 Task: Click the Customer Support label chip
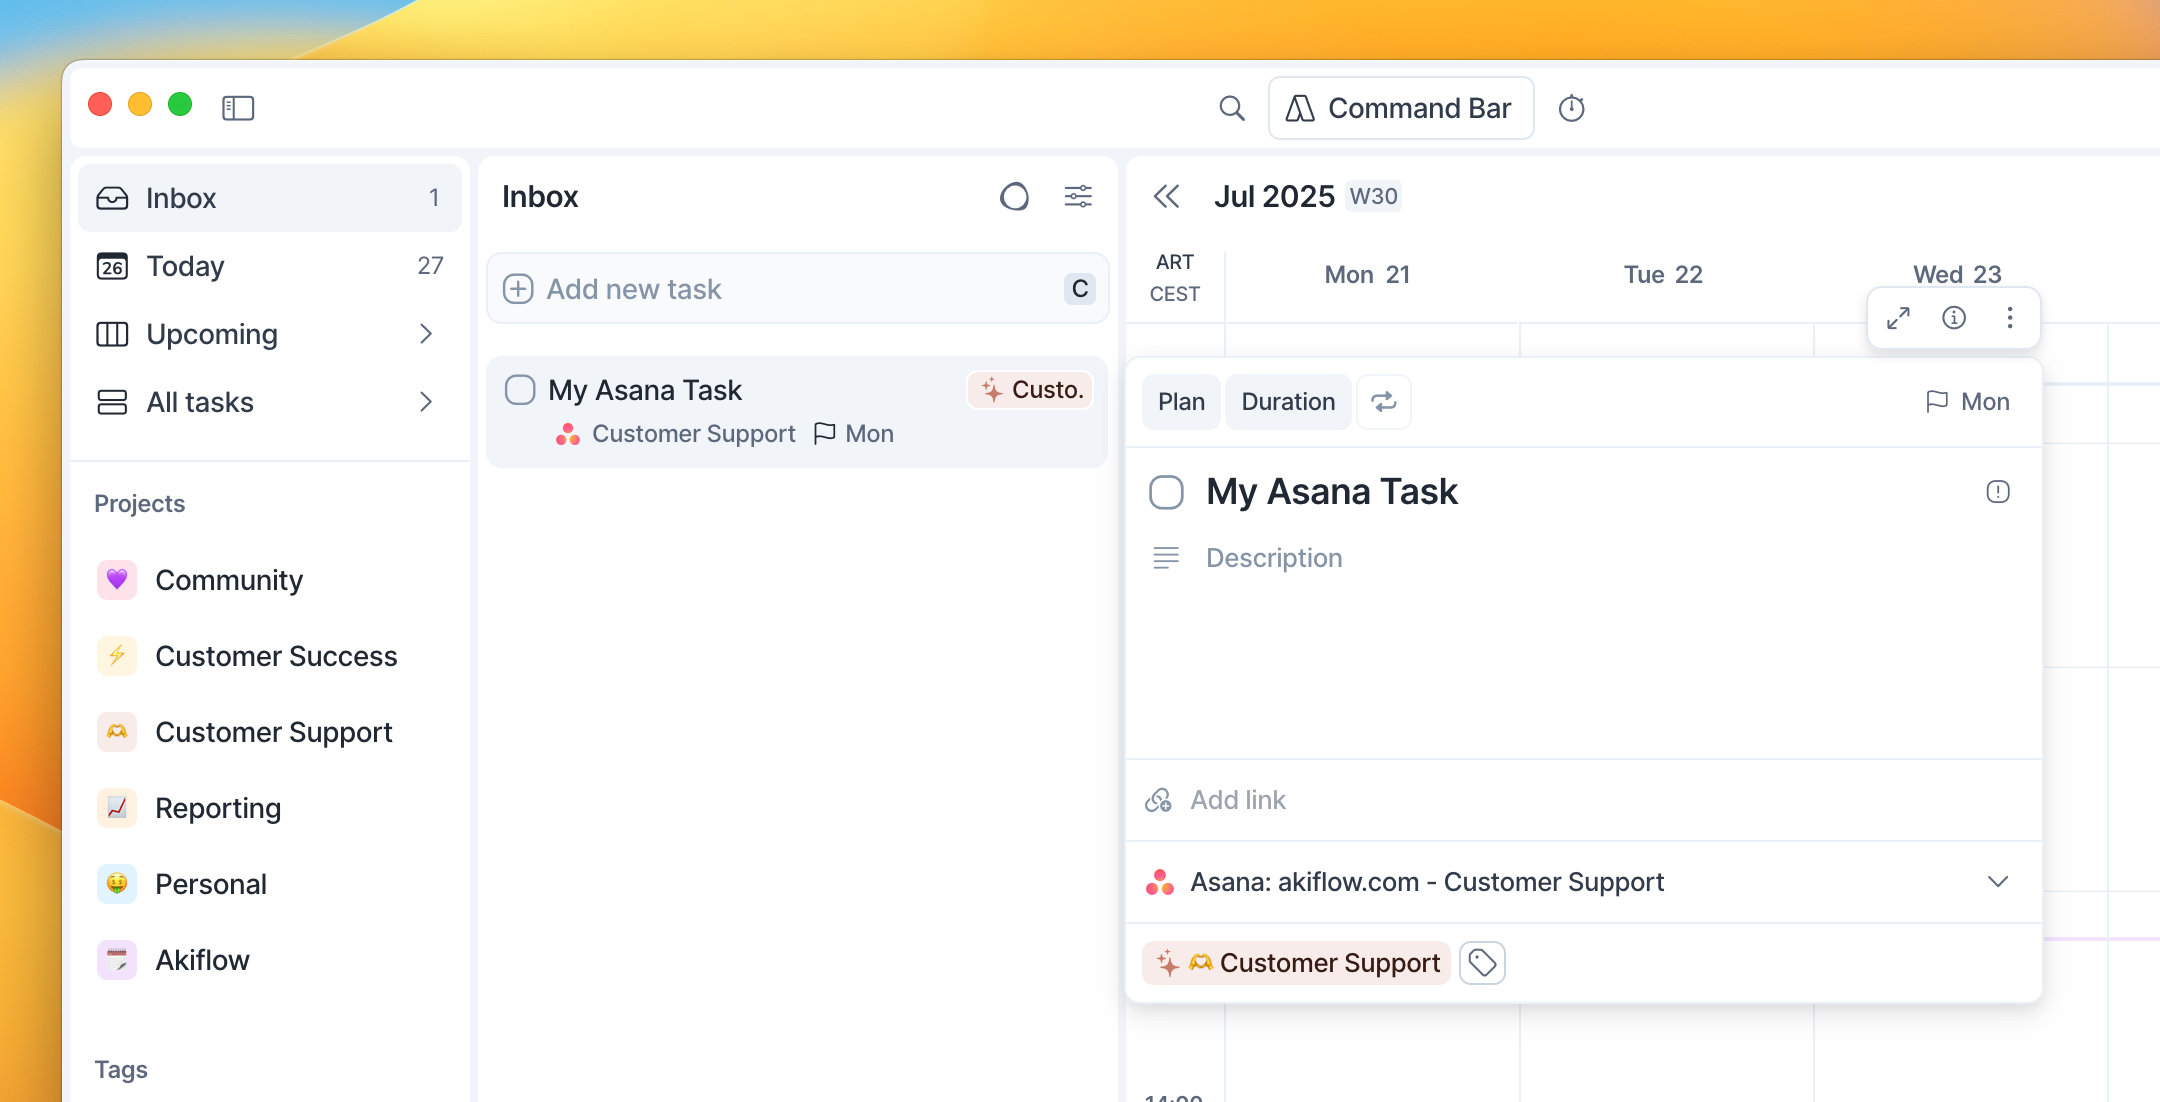(x=1296, y=963)
